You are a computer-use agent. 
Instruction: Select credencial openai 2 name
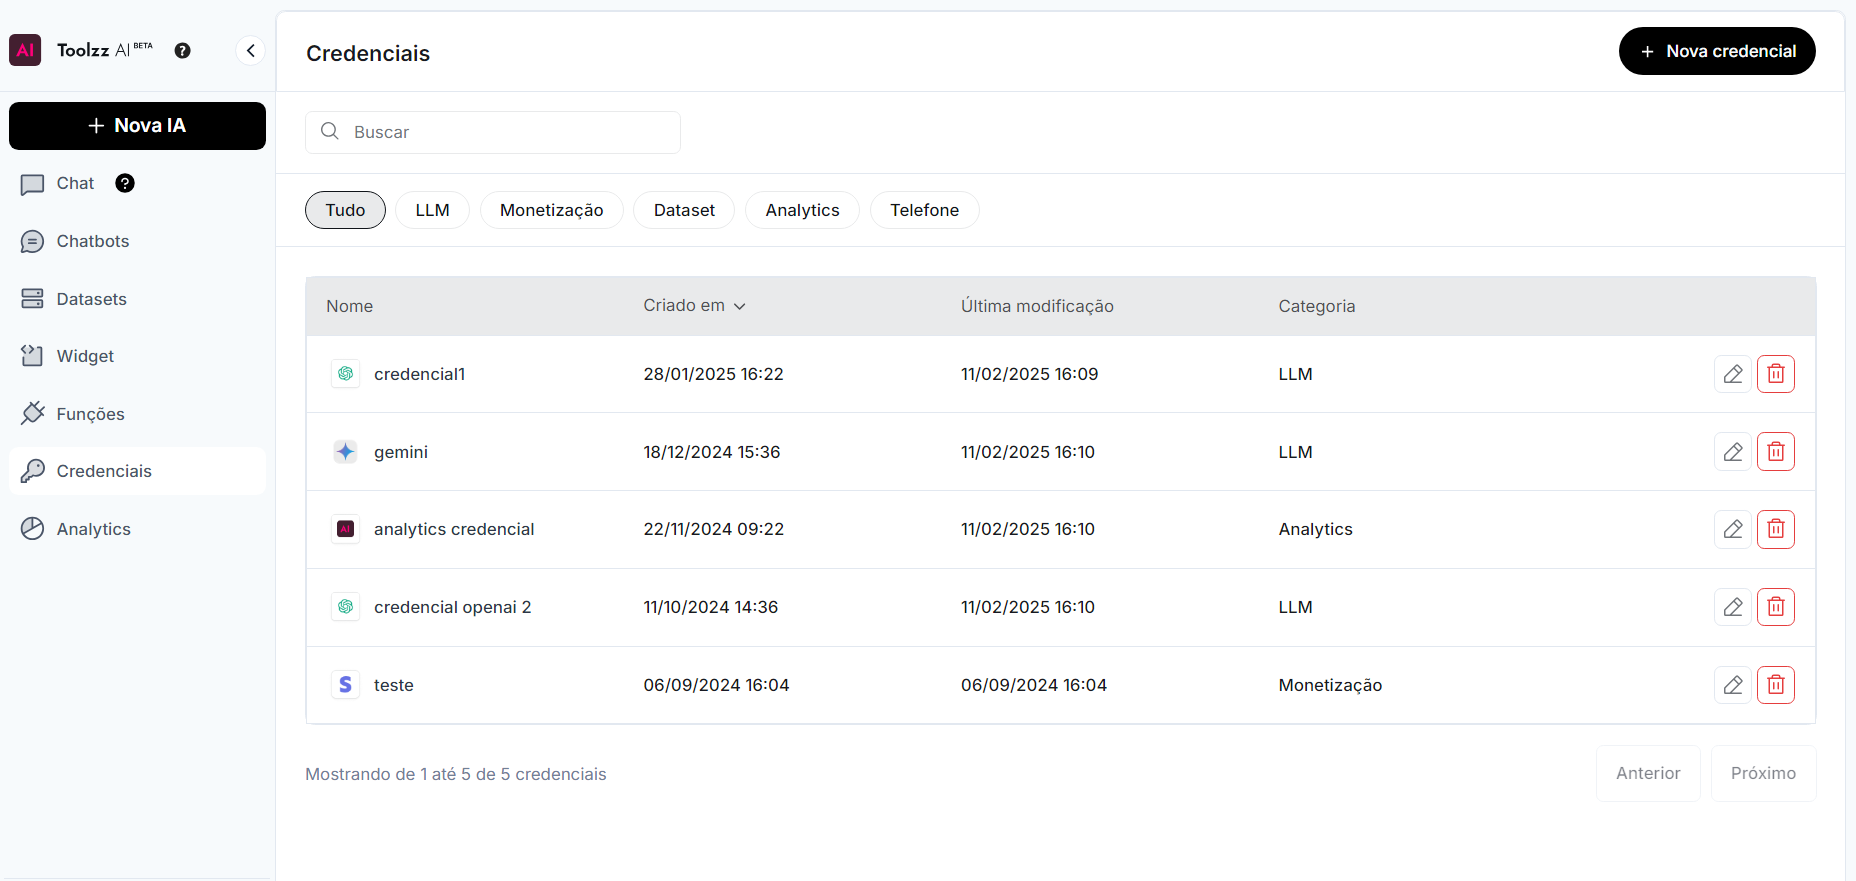coord(453,607)
